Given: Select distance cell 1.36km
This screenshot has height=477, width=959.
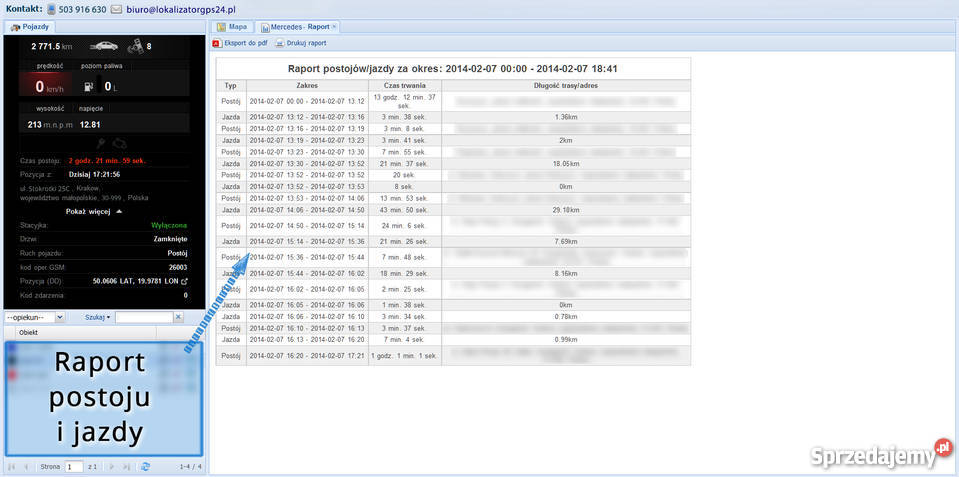Looking at the screenshot, I should pos(566,117).
